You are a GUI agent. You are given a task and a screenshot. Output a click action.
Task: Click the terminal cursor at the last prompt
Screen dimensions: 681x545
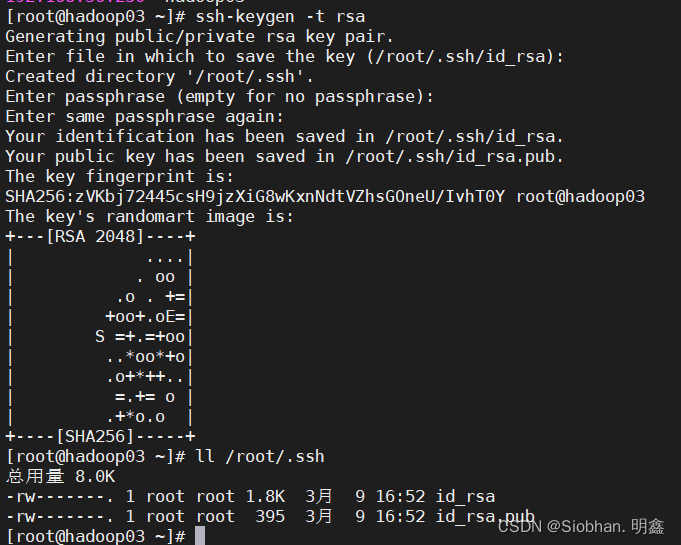tap(200, 536)
